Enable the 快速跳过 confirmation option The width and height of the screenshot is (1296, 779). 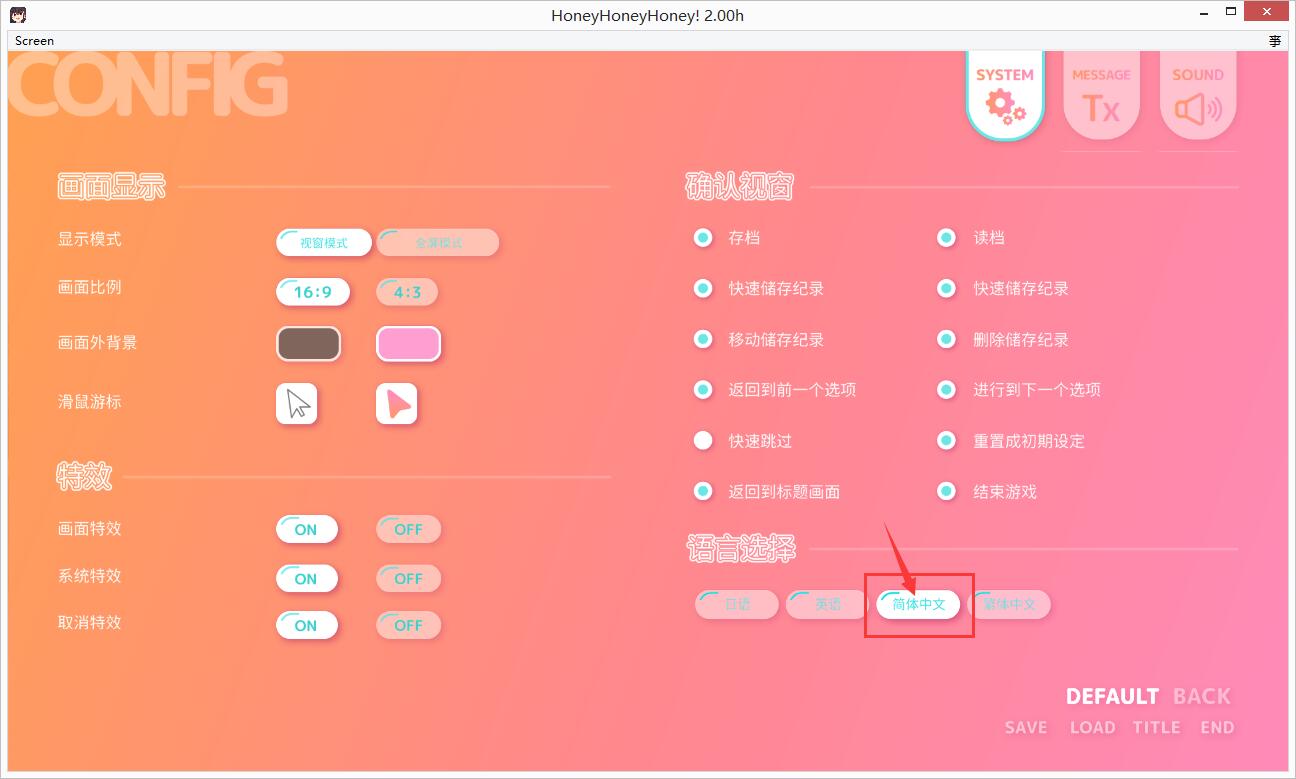[x=704, y=441]
